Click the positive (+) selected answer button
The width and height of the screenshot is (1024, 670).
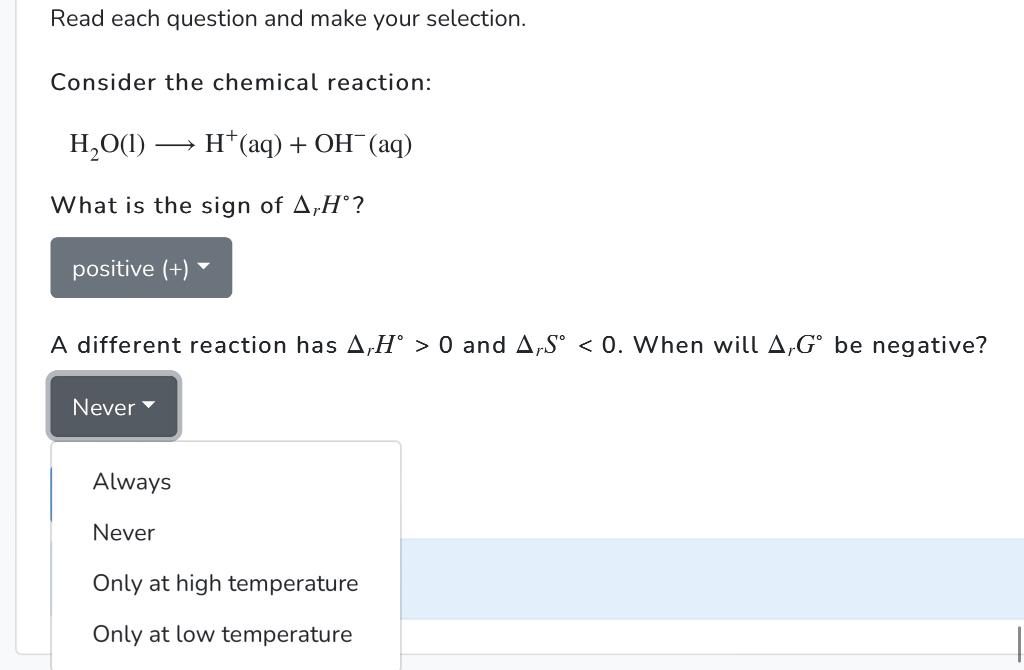(140, 267)
